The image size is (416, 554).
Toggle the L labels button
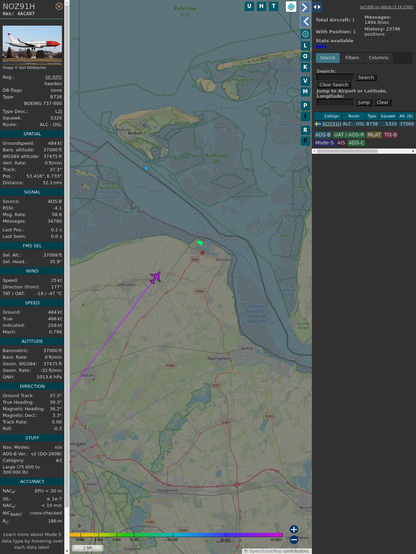[305, 46]
